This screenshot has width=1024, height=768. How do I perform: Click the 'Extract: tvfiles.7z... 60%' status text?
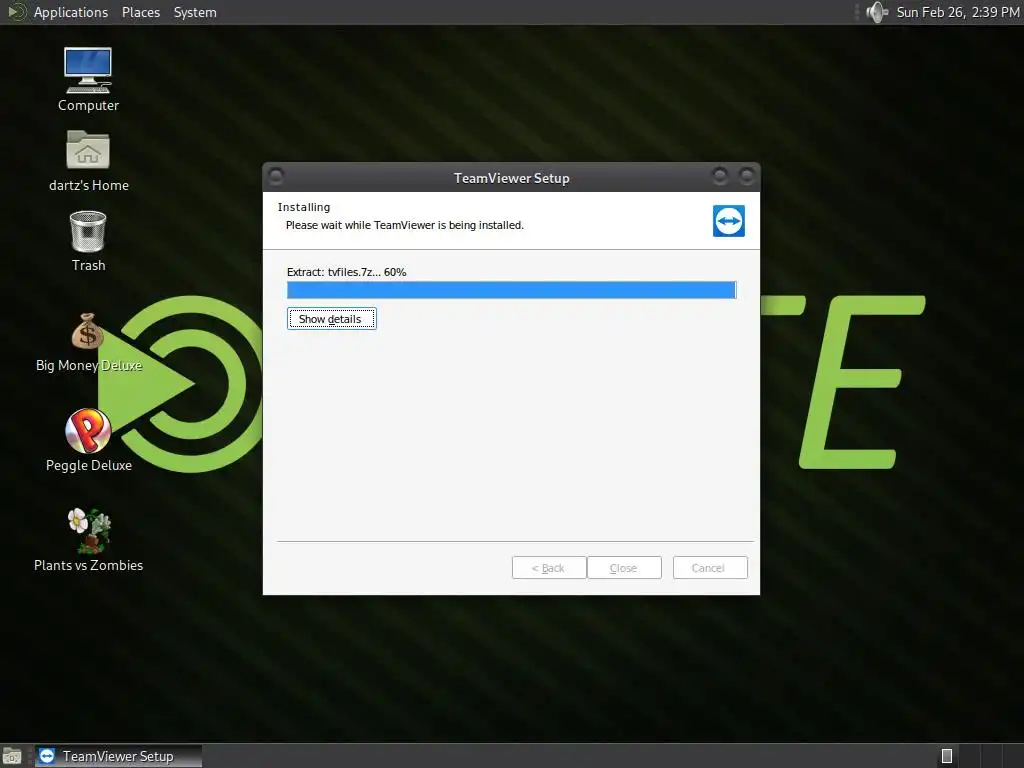346,272
